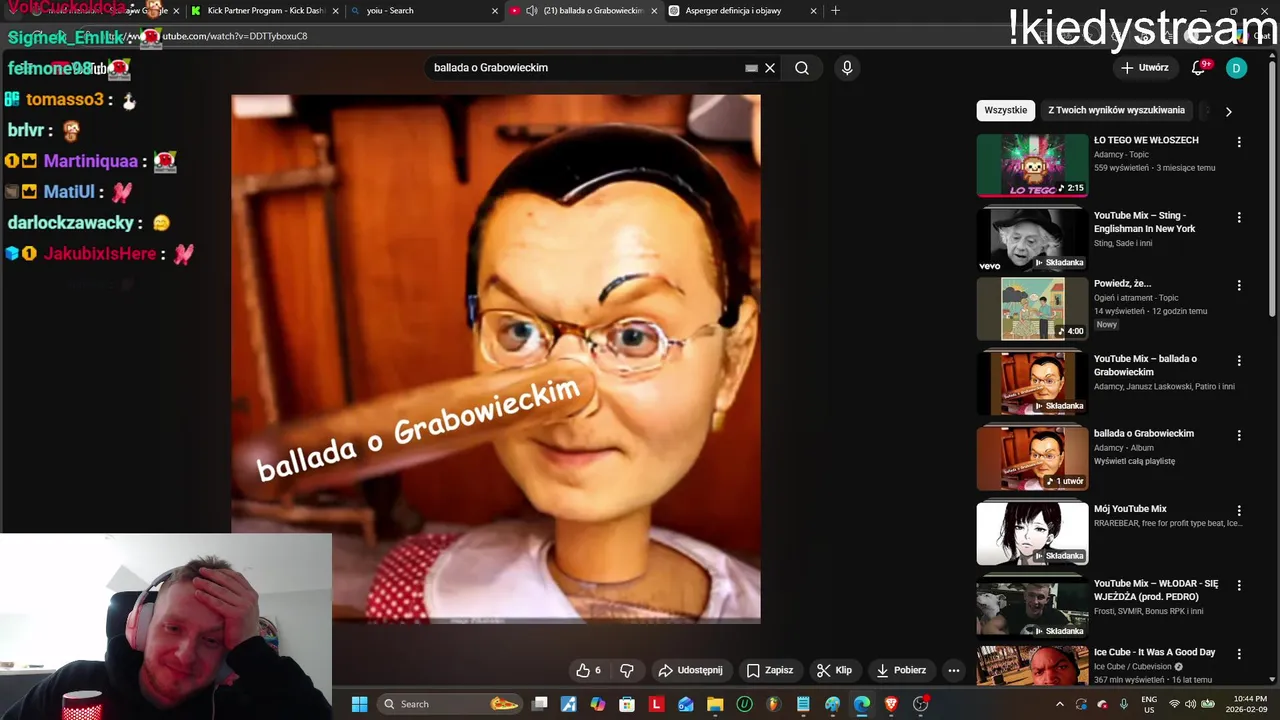Open Paint from the taskbar
Viewport: 1280px width, 720px height.
[x=832, y=704]
